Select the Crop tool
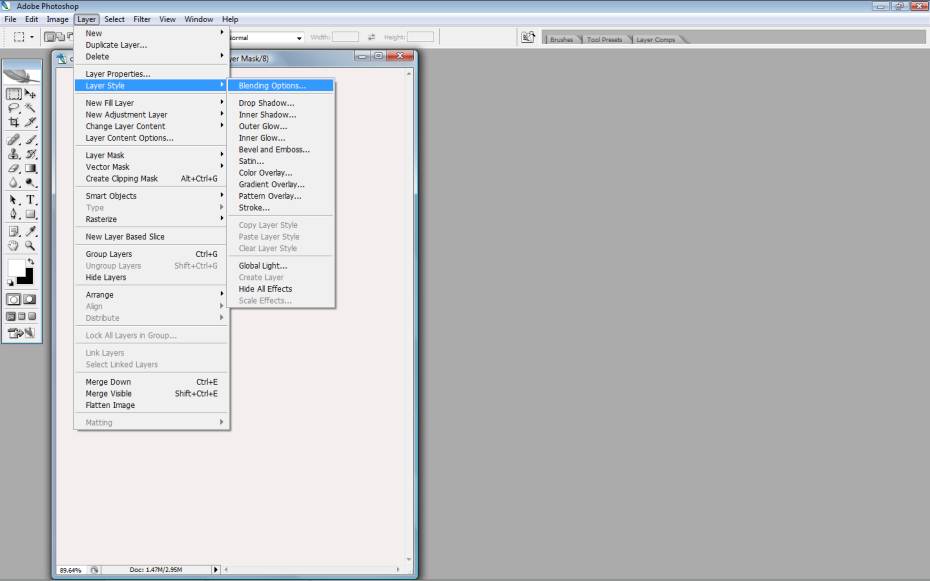This screenshot has height=581, width=930. click(x=14, y=123)
